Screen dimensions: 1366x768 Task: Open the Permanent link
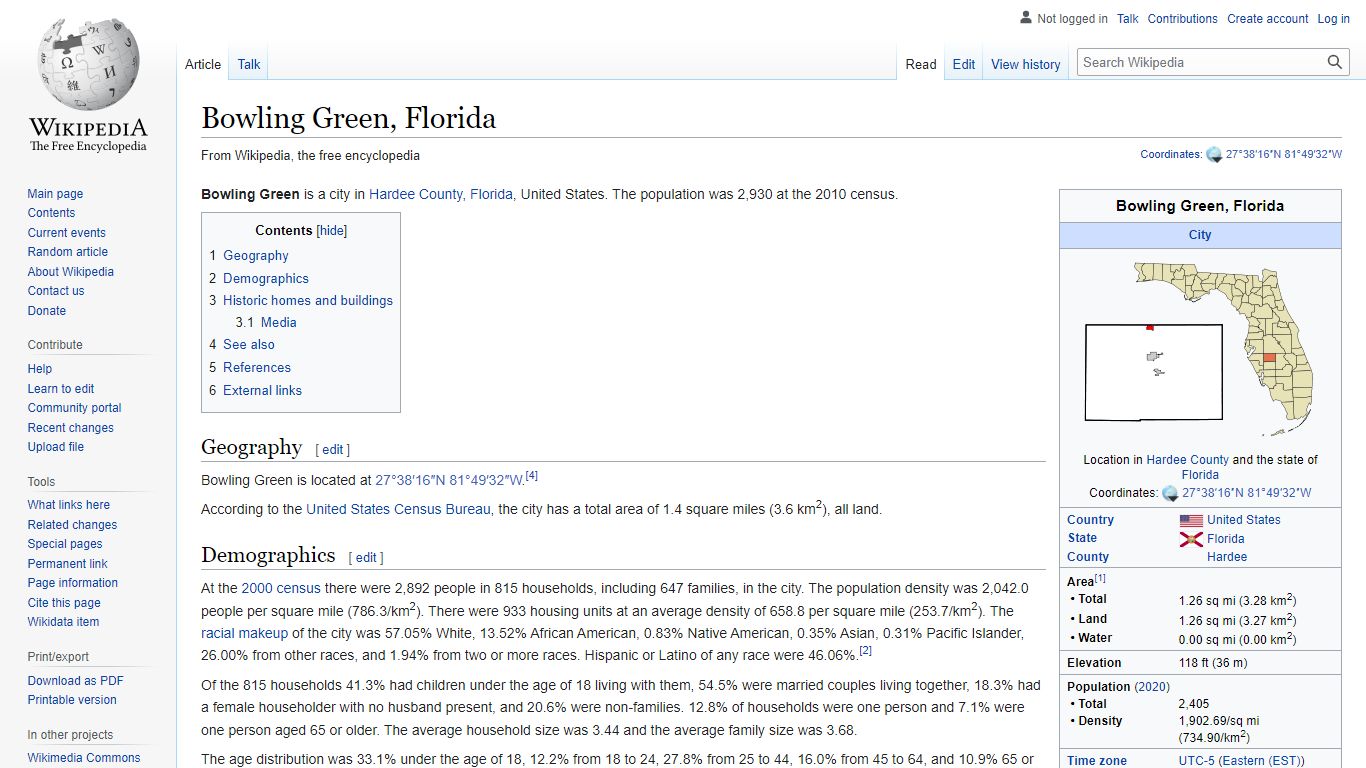tap(67, 564)
